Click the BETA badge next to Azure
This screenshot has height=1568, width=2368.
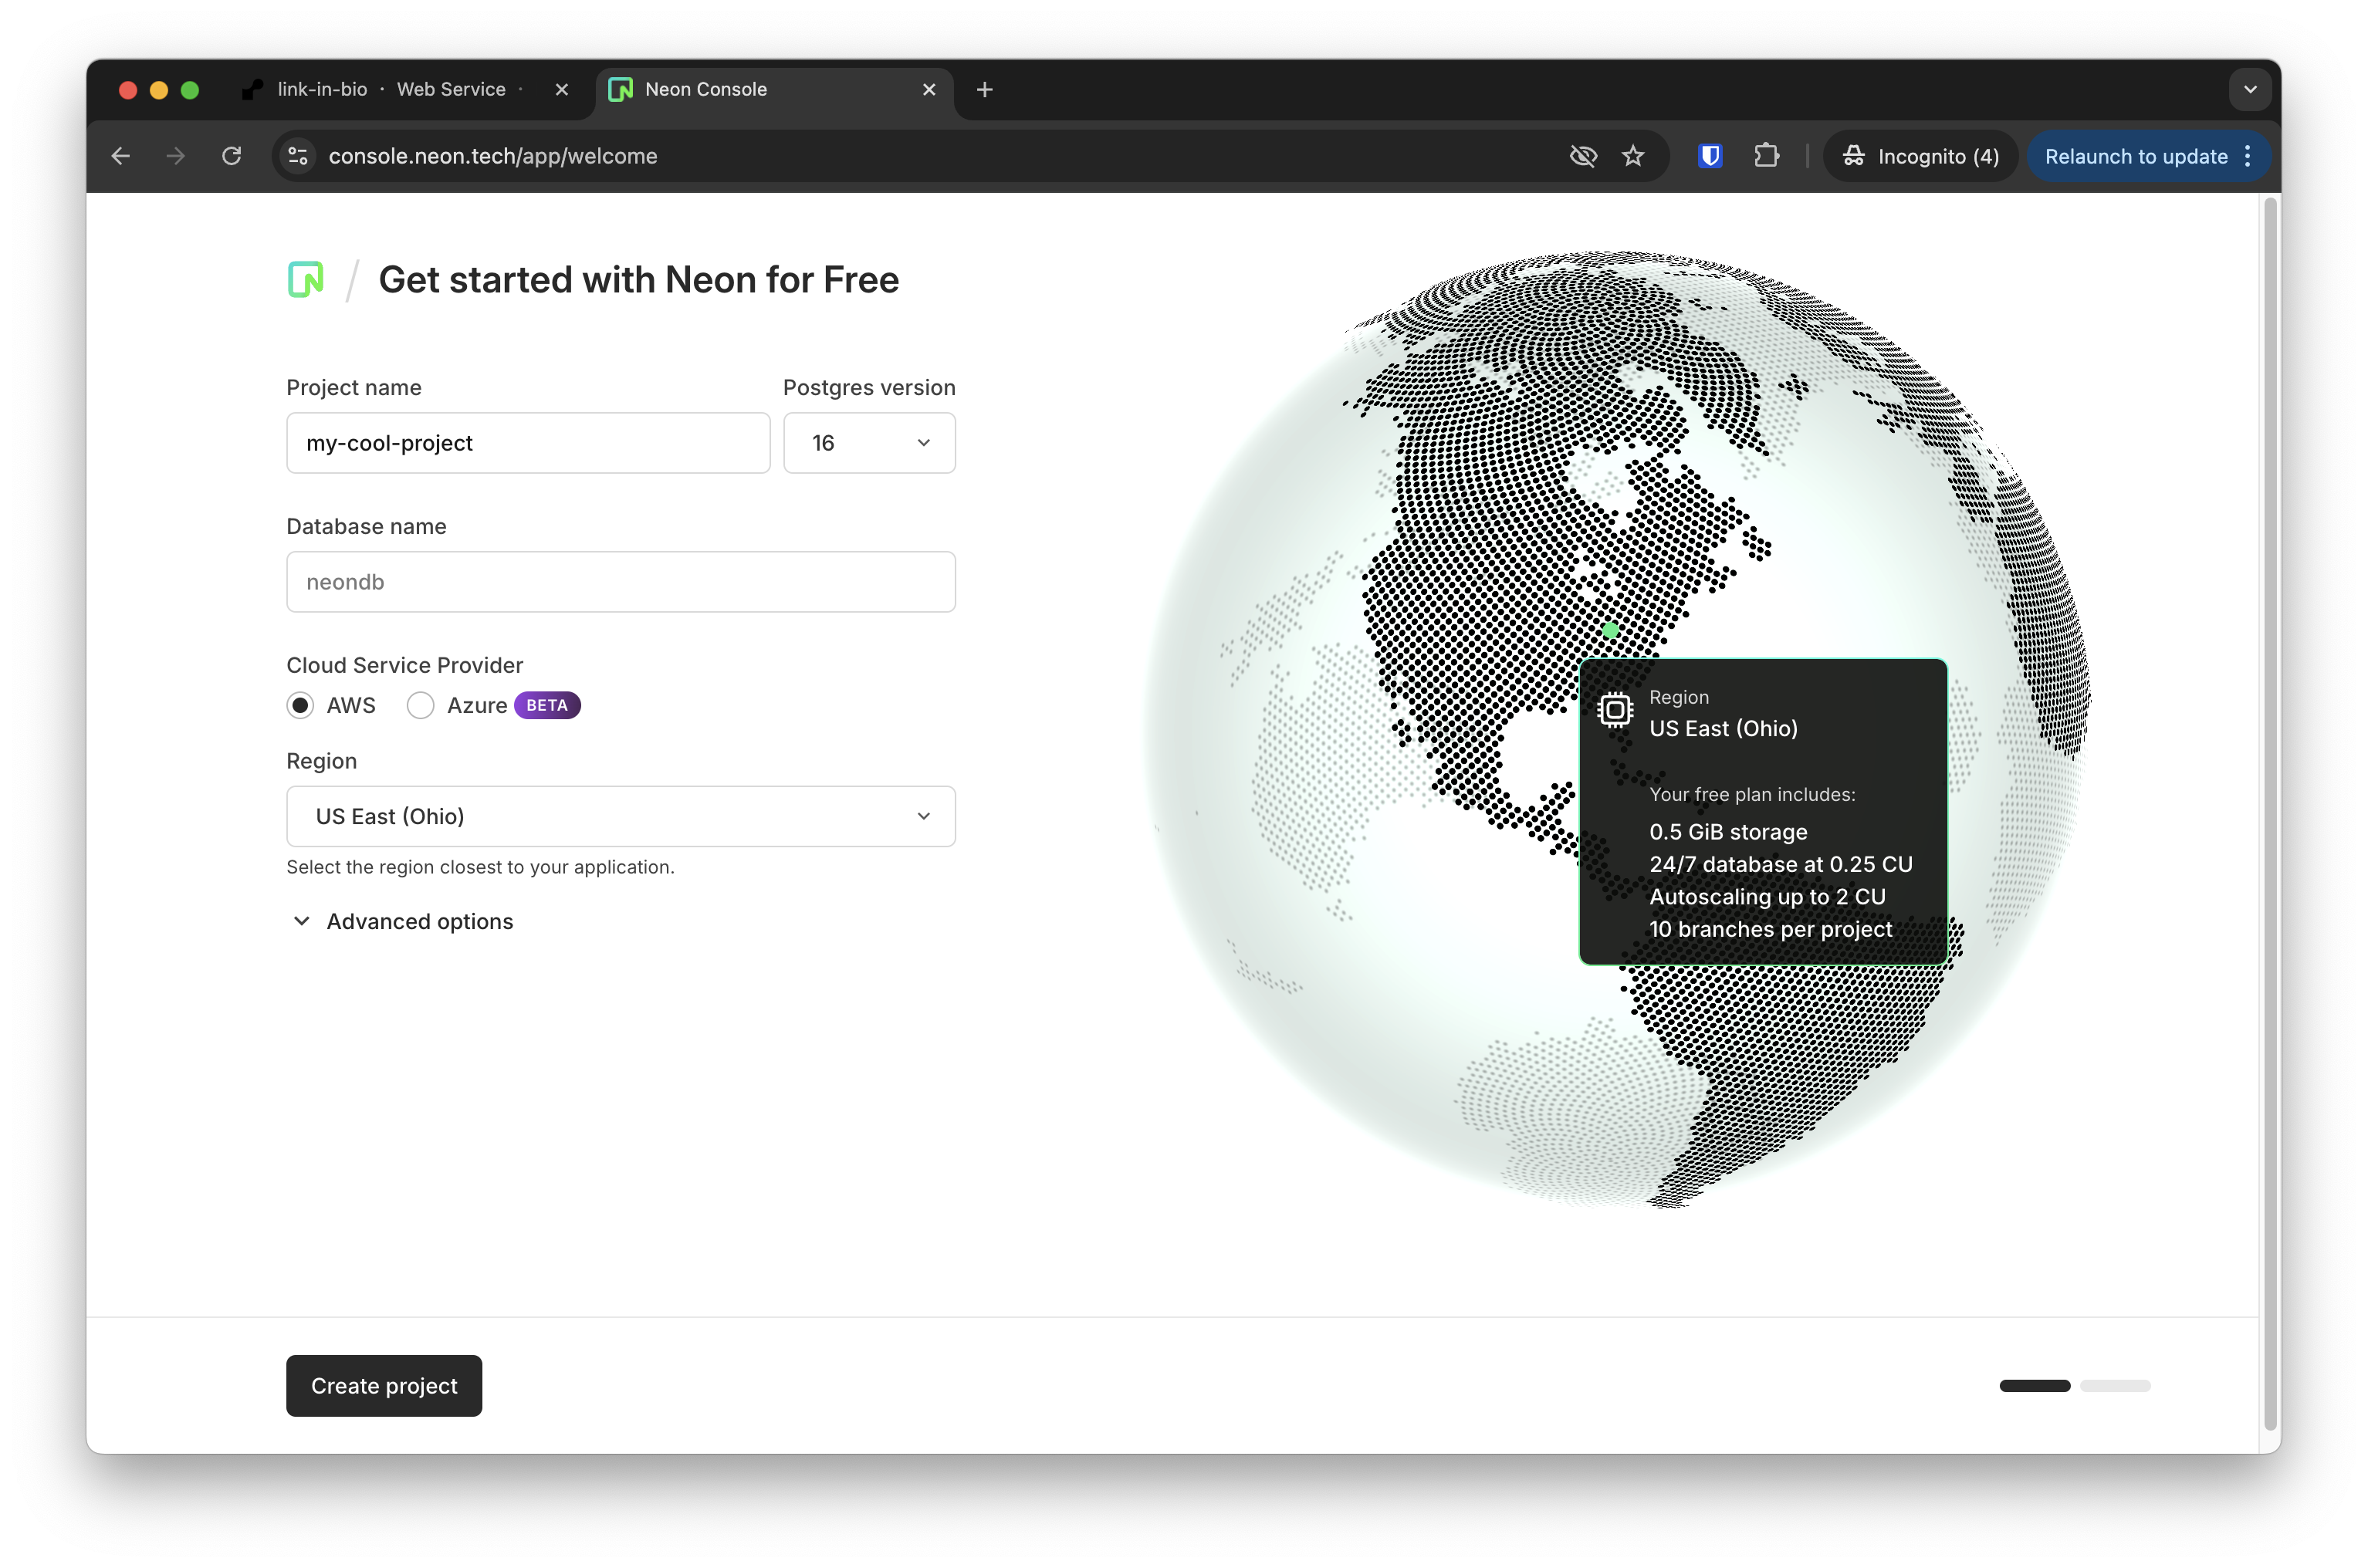(x=547, y=705)
